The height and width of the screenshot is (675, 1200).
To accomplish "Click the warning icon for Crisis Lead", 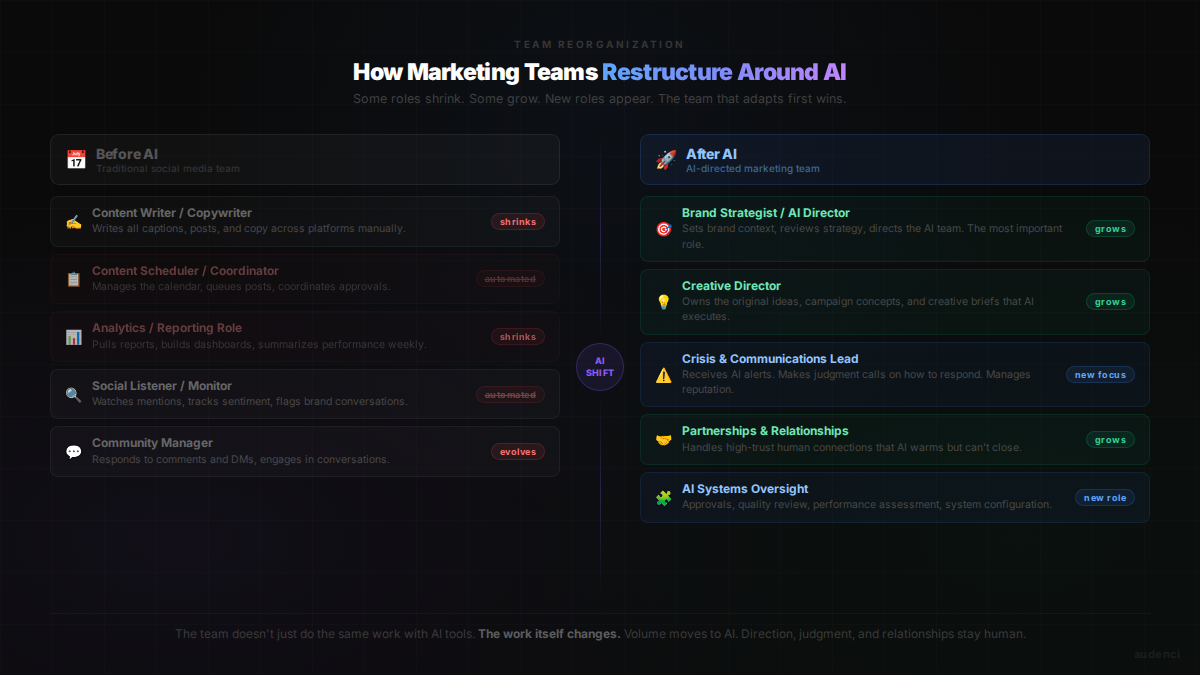I will pyautogui.click(x=663, y=375).
